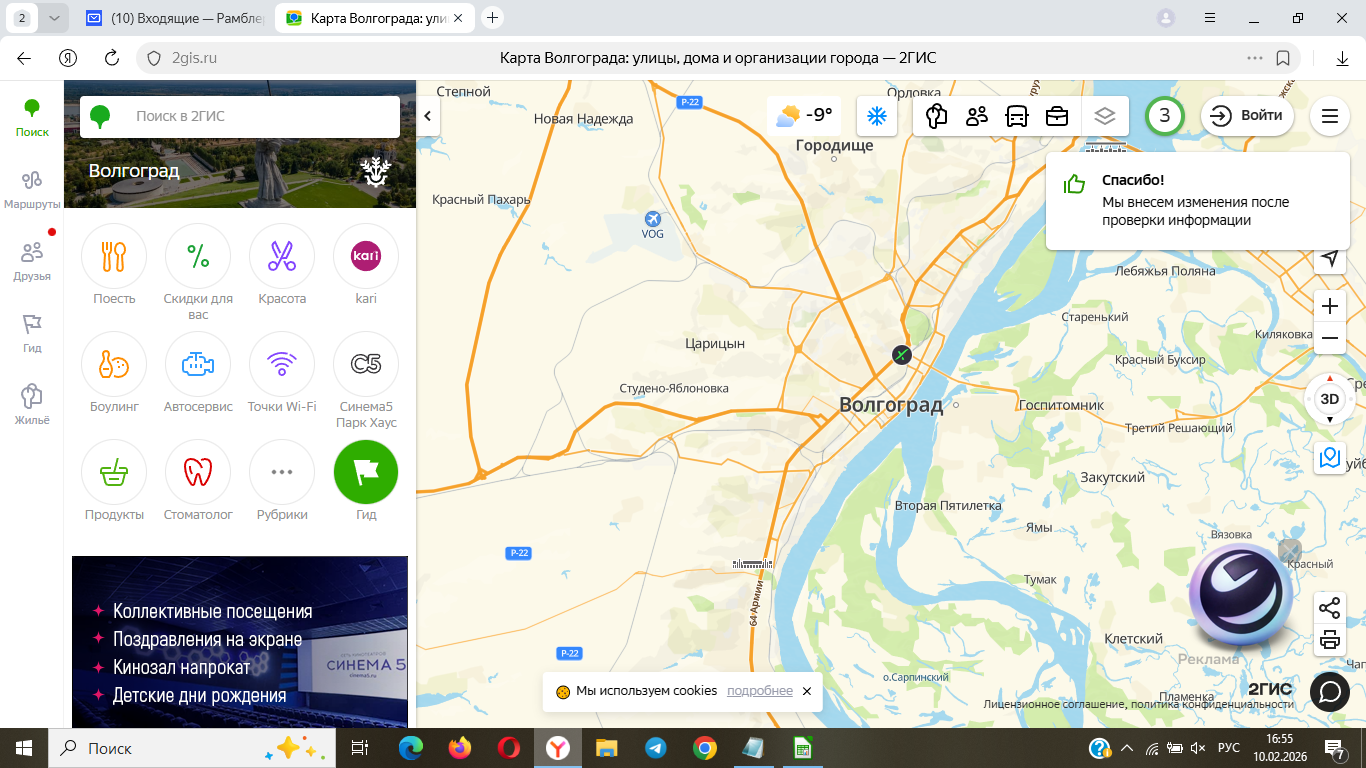1366x768 pixels.
Task: Focus the Поиск в 2ГИС search field
Action: 240,116
